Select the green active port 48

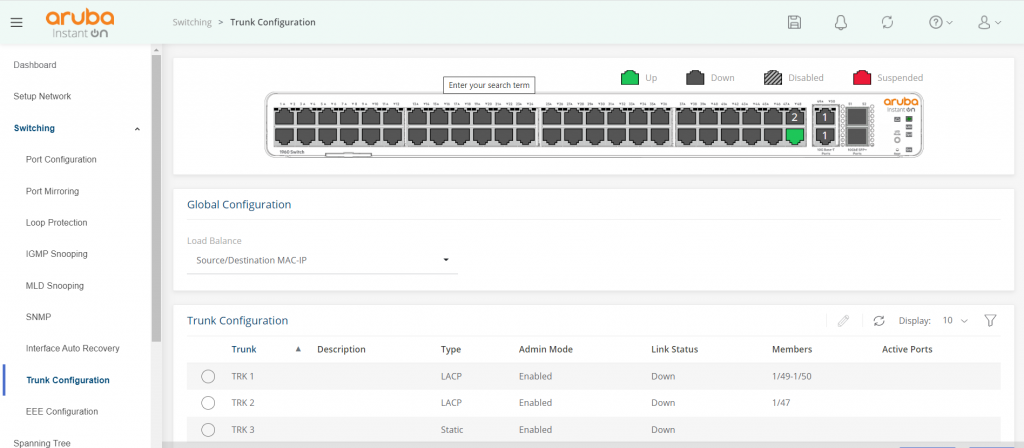tap(794, 136)
